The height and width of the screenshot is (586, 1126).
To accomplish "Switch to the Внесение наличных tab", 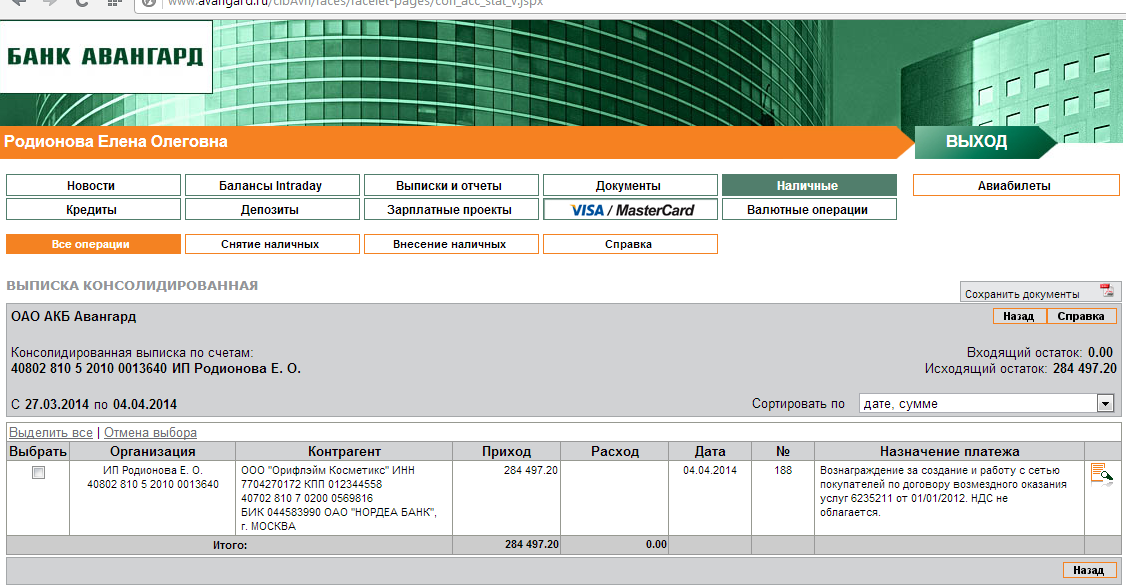I will click(x=451, y=244).
